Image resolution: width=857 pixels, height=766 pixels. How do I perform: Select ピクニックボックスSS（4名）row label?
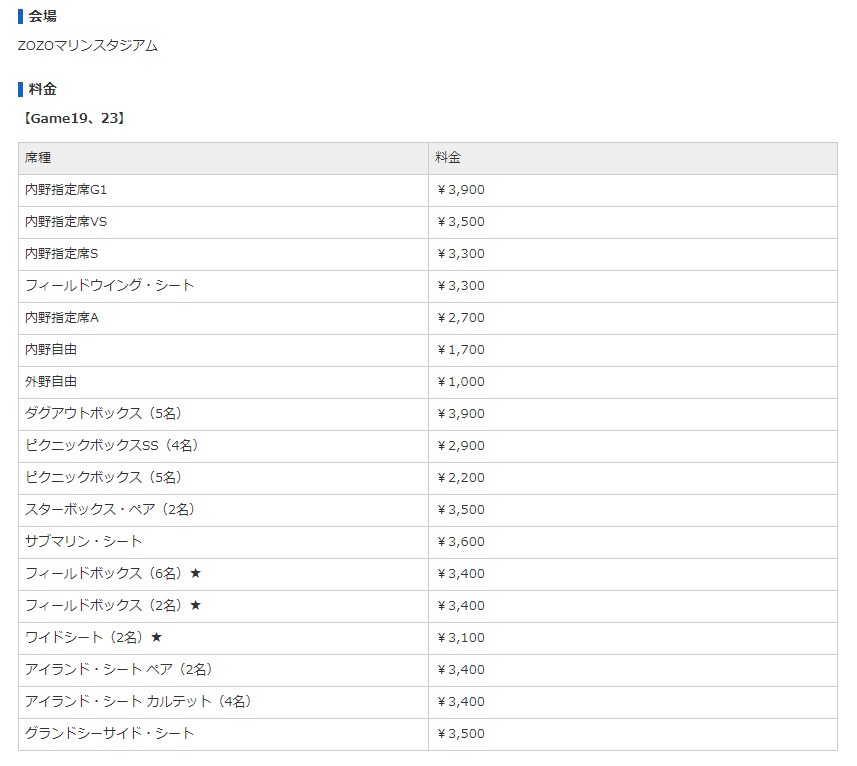(x=111, y=445)
